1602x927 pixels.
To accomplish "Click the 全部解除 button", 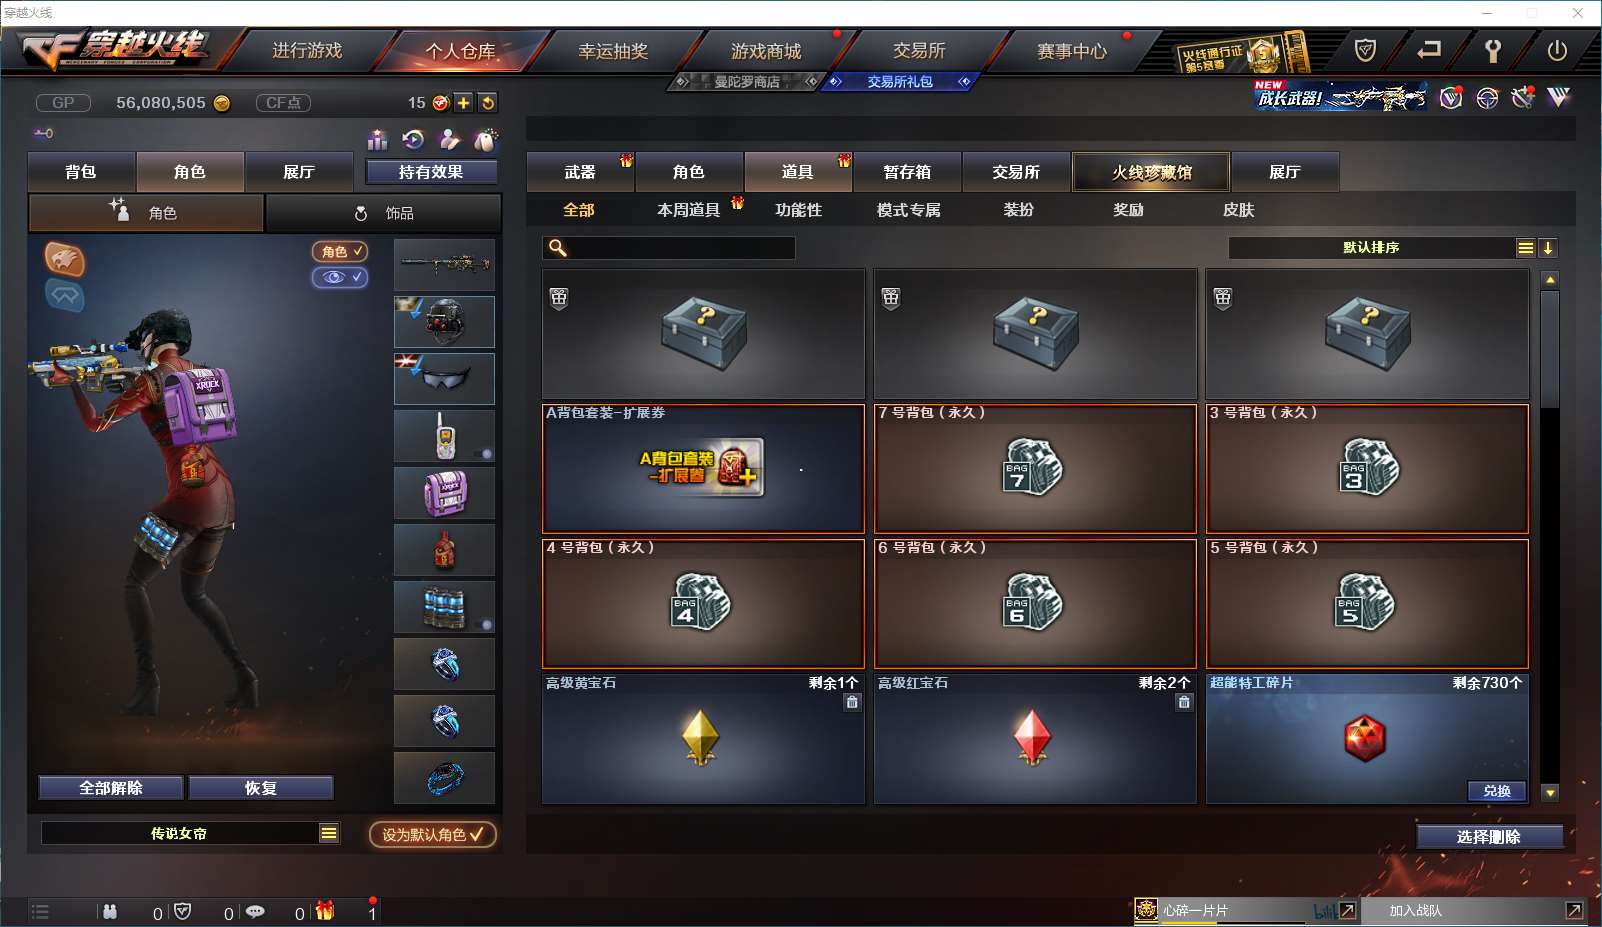I will [x=111, y=788].
